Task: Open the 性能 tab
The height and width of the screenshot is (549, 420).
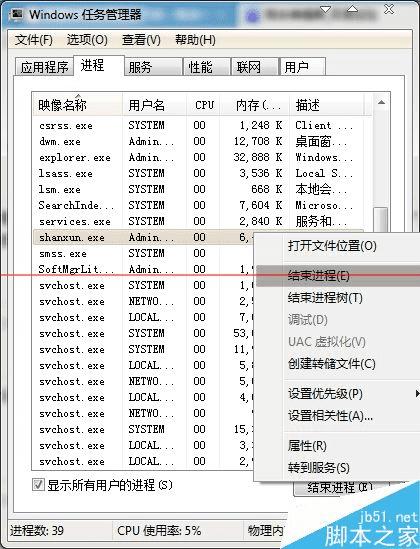Action: 206,67
